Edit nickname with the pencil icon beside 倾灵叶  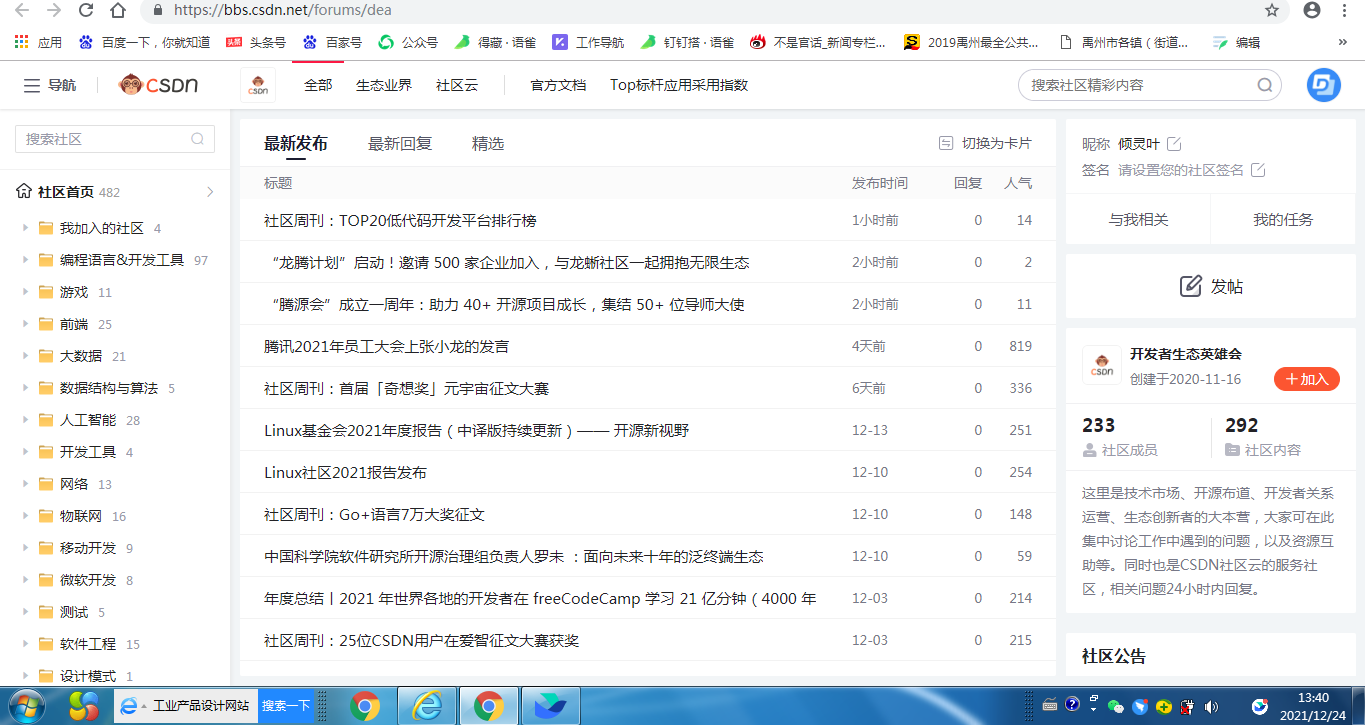click(1174, 144)
